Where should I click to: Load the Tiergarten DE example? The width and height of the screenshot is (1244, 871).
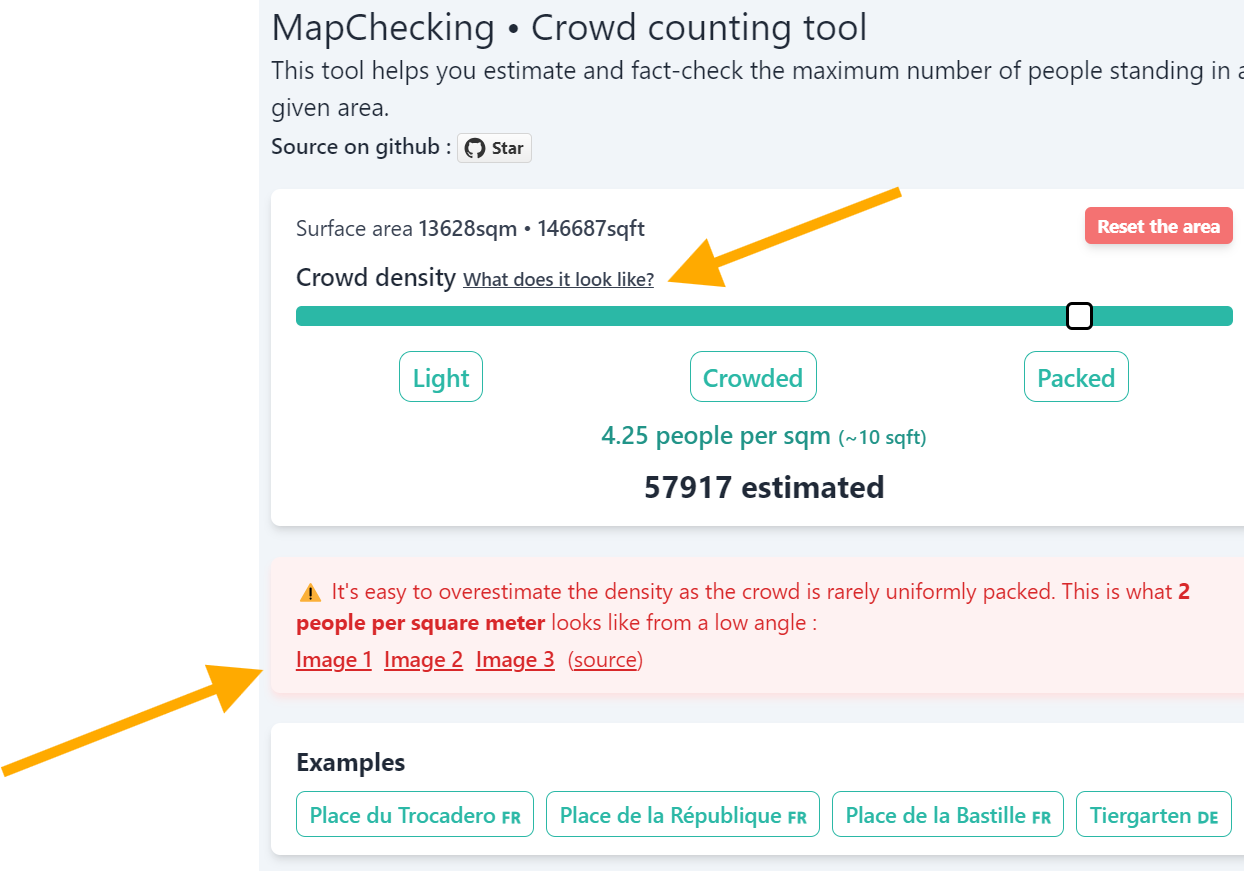(x=1154, y=814)
